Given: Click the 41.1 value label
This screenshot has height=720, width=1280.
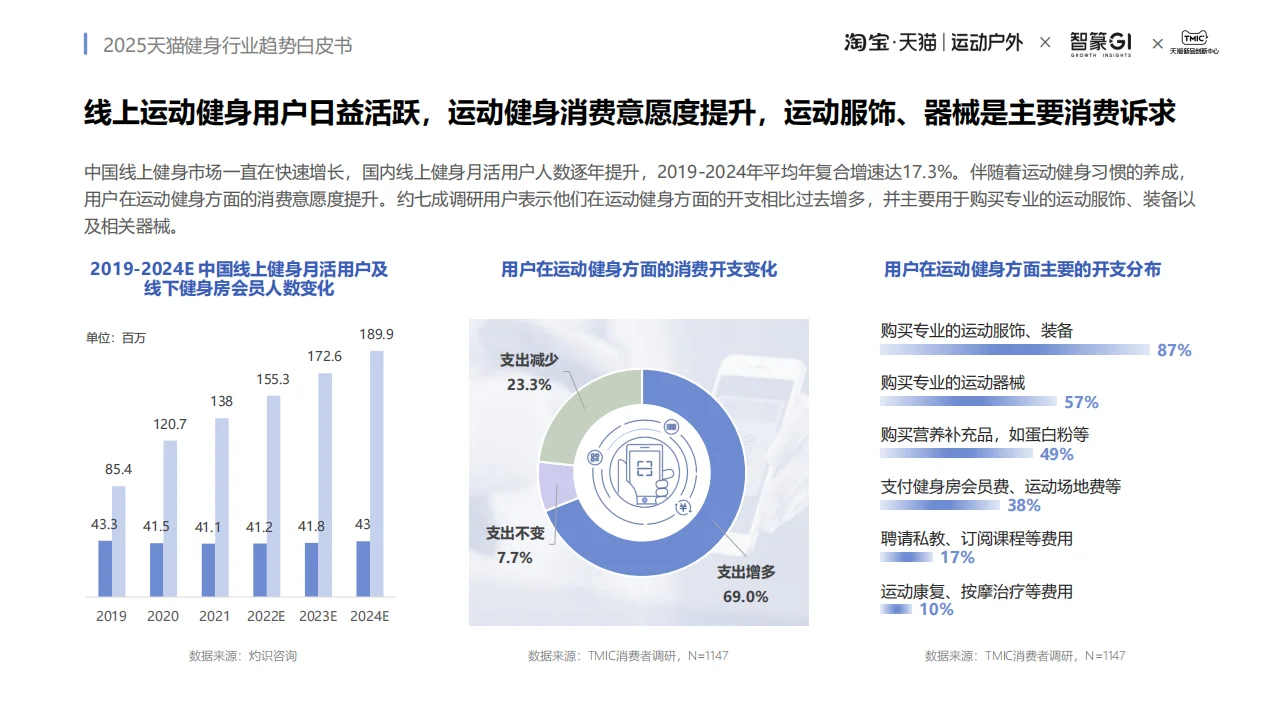Looking at the screenshot, I should pyautogui.click(x=207, y=526).
